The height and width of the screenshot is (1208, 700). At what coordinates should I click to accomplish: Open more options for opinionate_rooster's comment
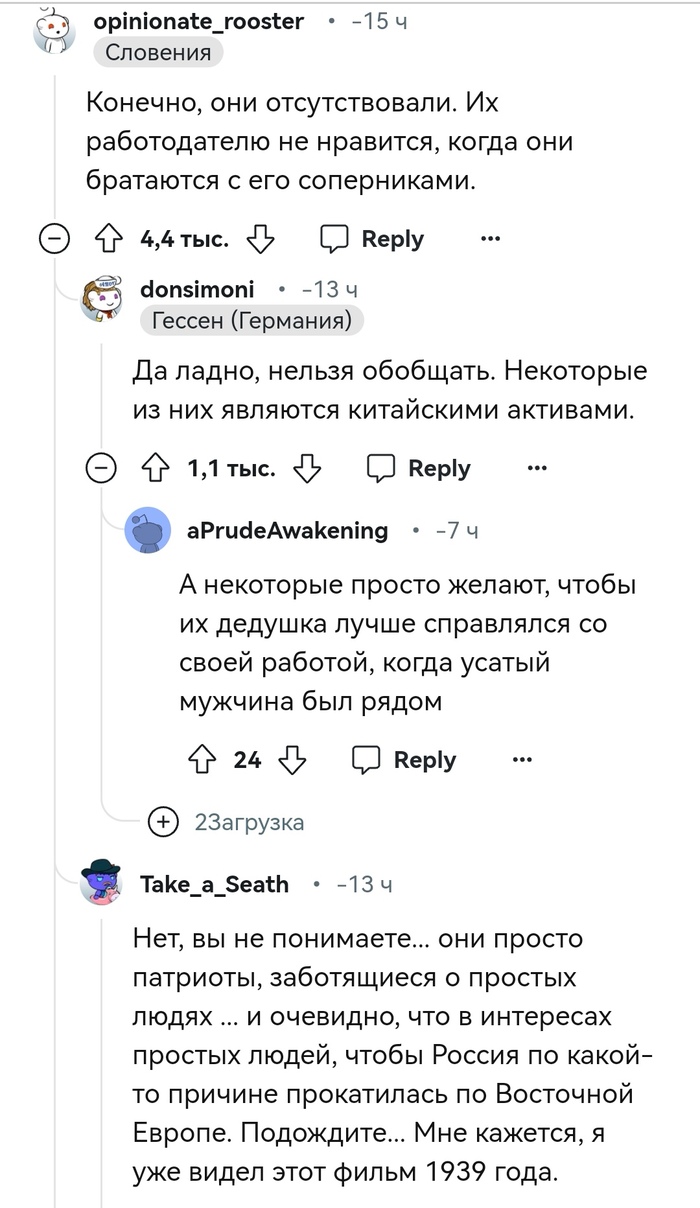(x=490, y=240)
